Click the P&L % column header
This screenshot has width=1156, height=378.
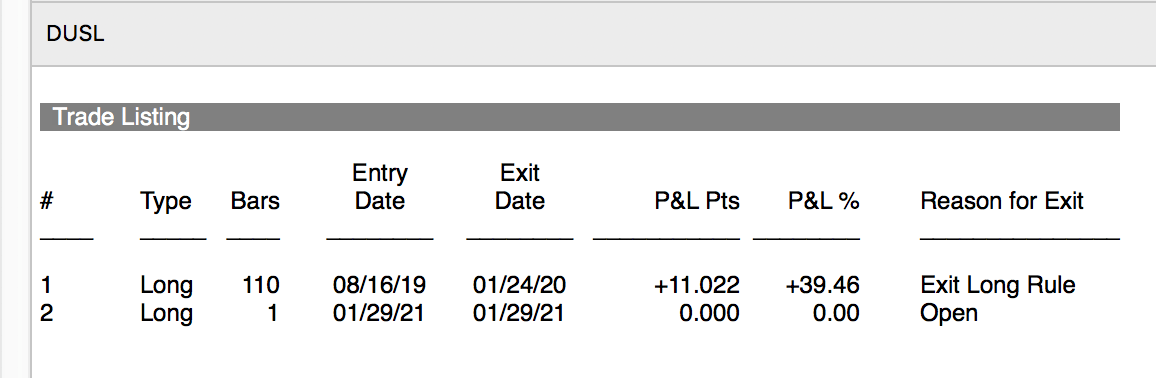pyautogui.click(x=824, y=201)
